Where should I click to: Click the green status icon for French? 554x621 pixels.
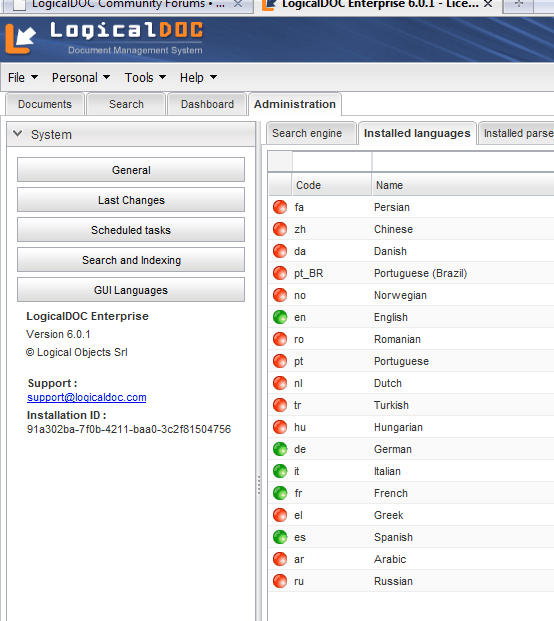280,493
